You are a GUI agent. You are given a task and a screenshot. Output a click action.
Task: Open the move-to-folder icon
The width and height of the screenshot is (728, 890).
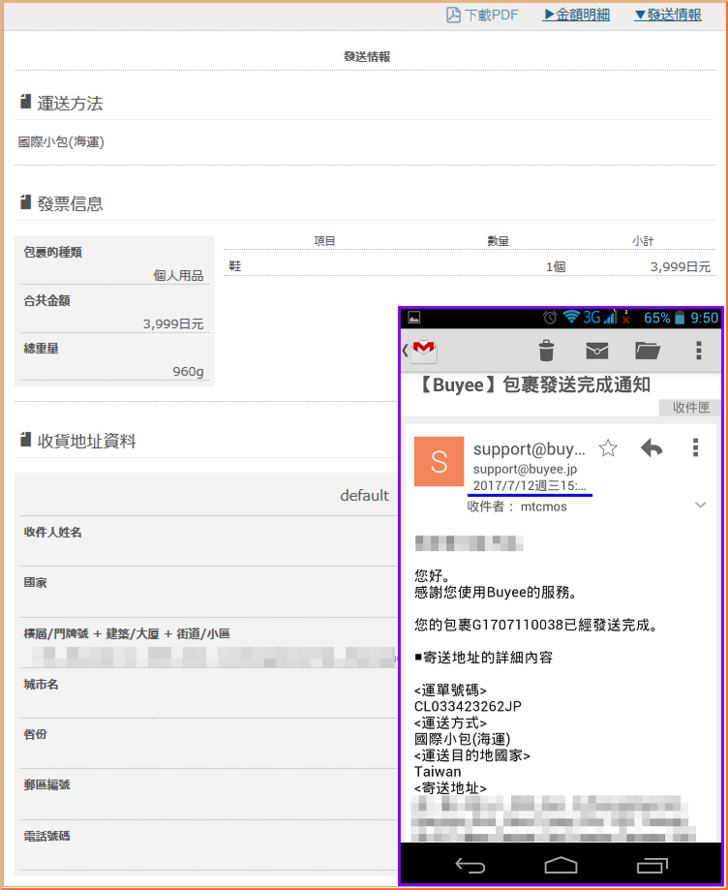click(647, 350)
